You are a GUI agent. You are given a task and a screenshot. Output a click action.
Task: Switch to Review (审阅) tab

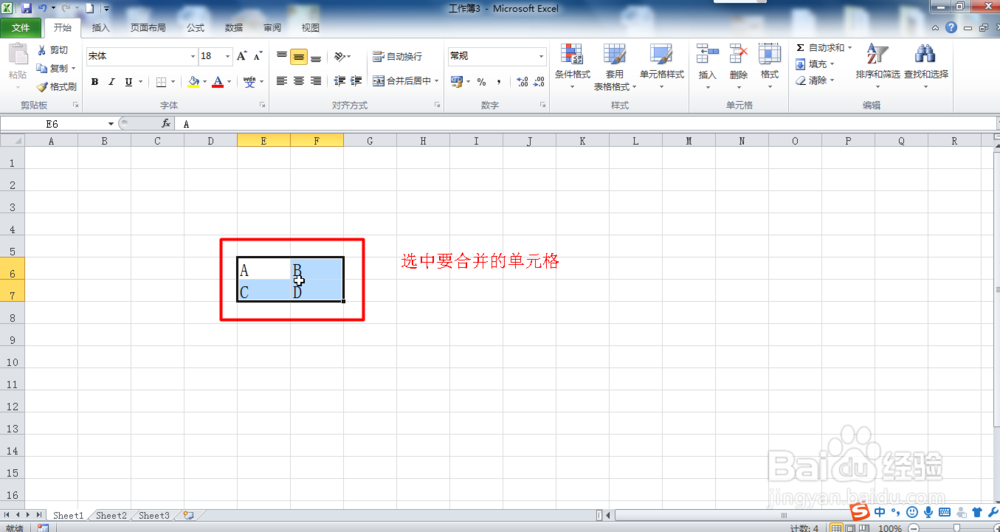tap(272, 28)
